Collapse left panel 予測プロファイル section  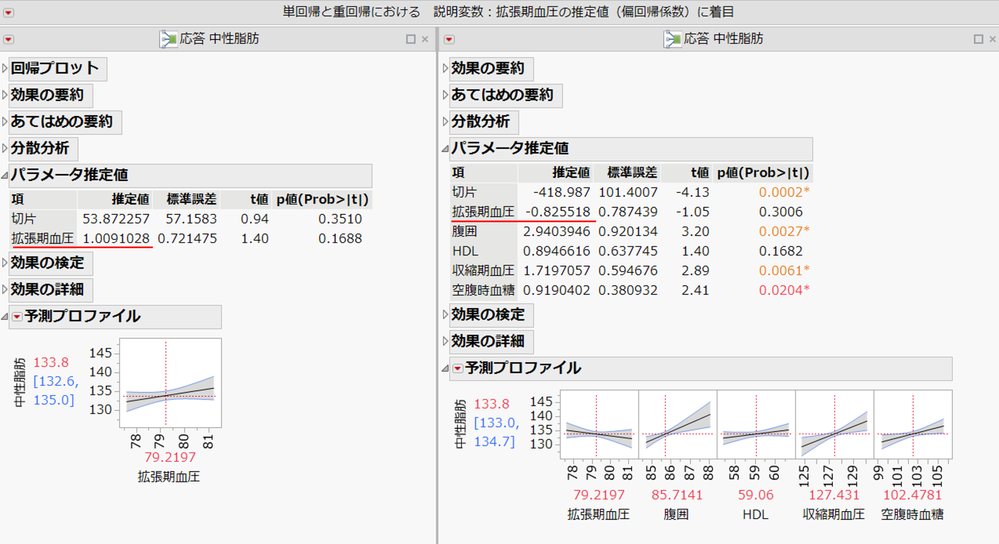tap(4, 317)
